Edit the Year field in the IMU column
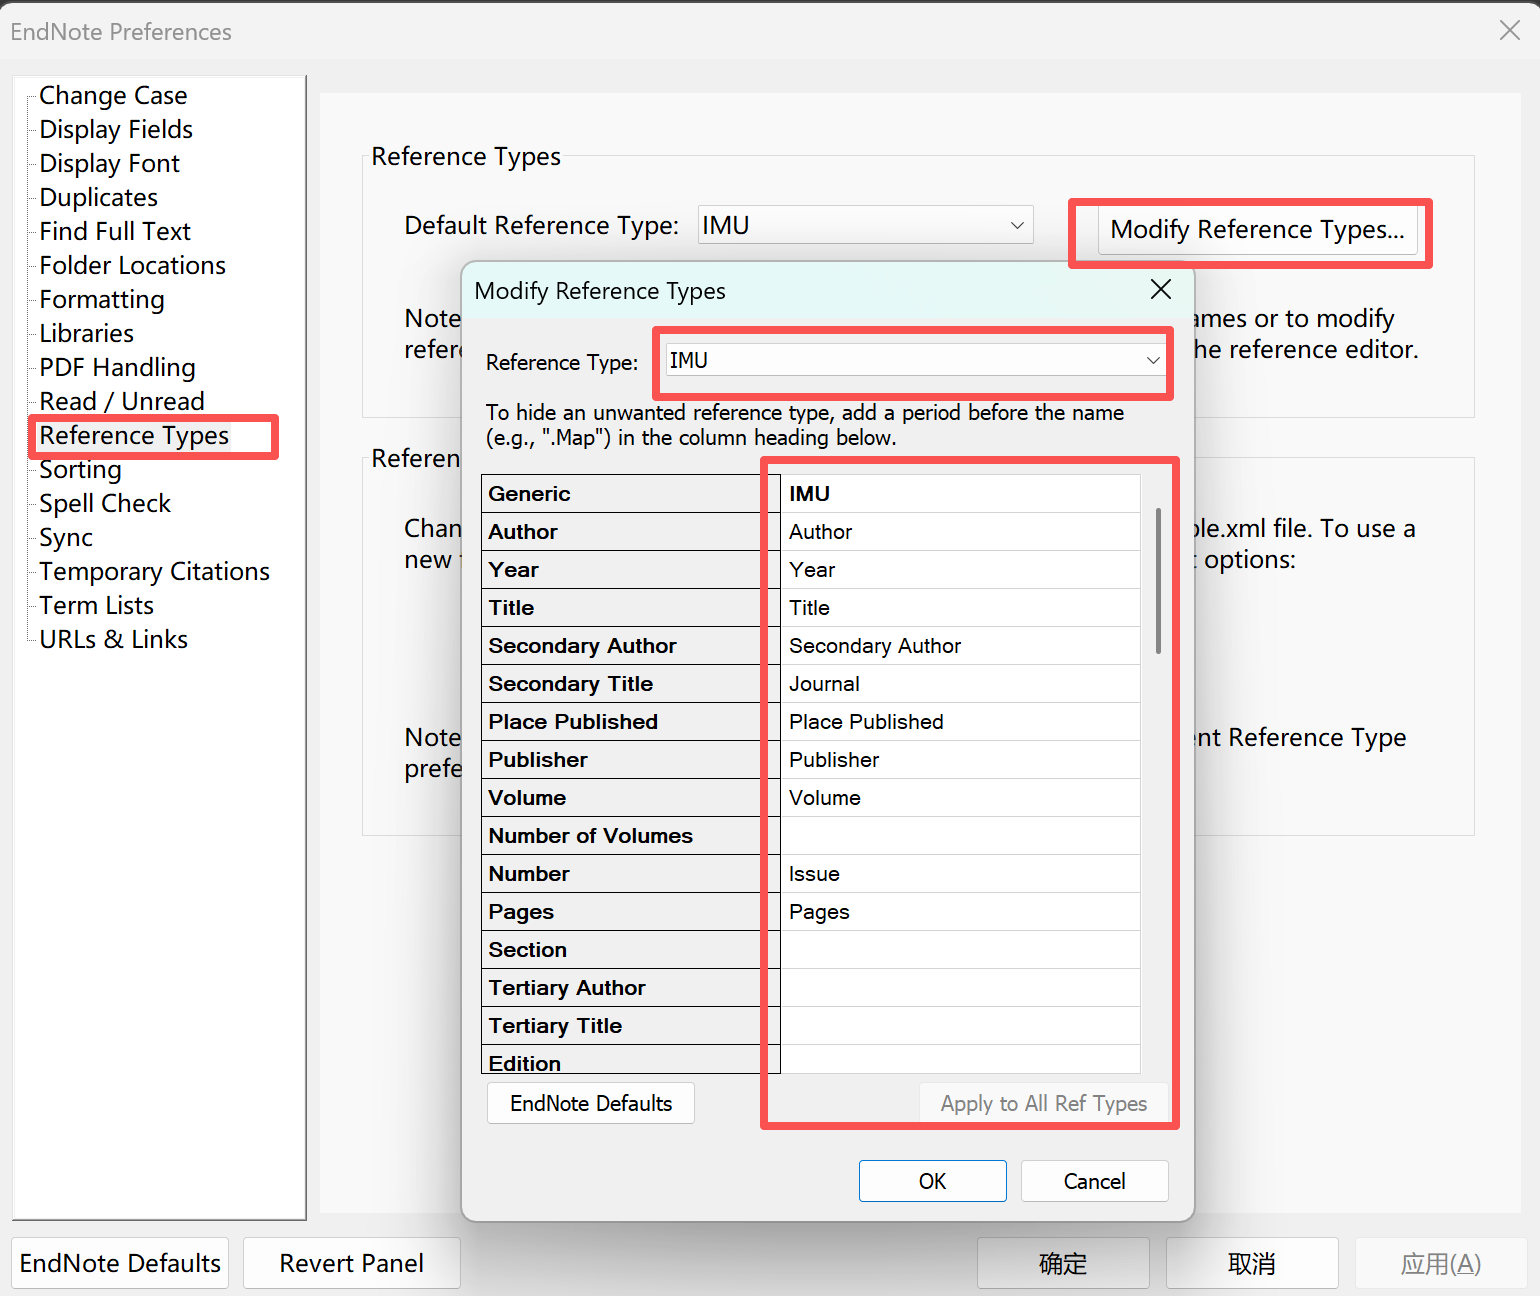The image size is (1540, 1296). (x=960, y=569)
